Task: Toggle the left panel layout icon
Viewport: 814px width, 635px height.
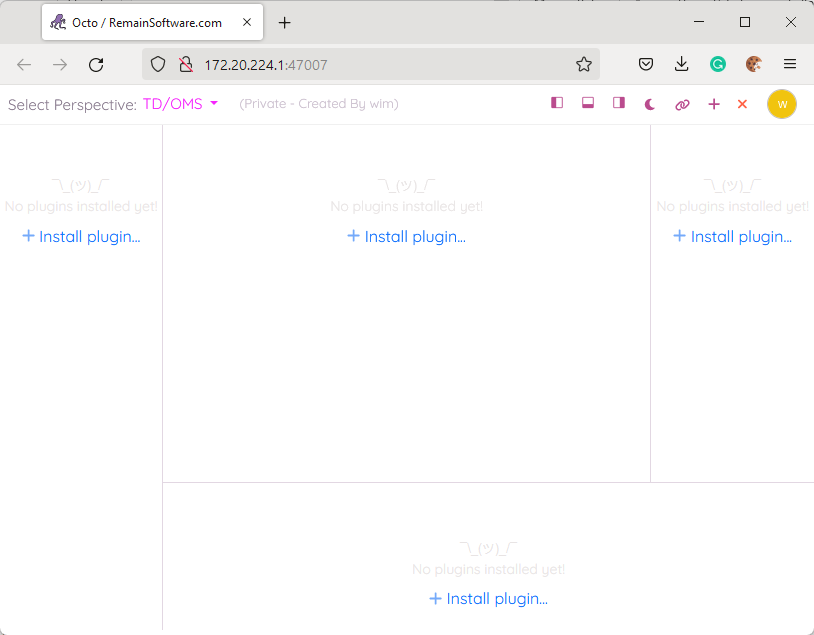Action: coord(557,103)
